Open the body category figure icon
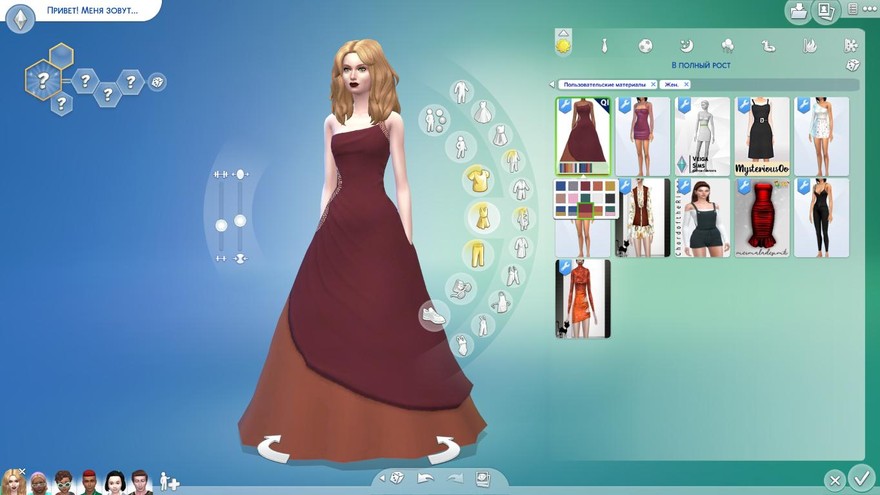The width and height of the screenshot is (880, 495). pyautogui.click(x=461, y=147)
